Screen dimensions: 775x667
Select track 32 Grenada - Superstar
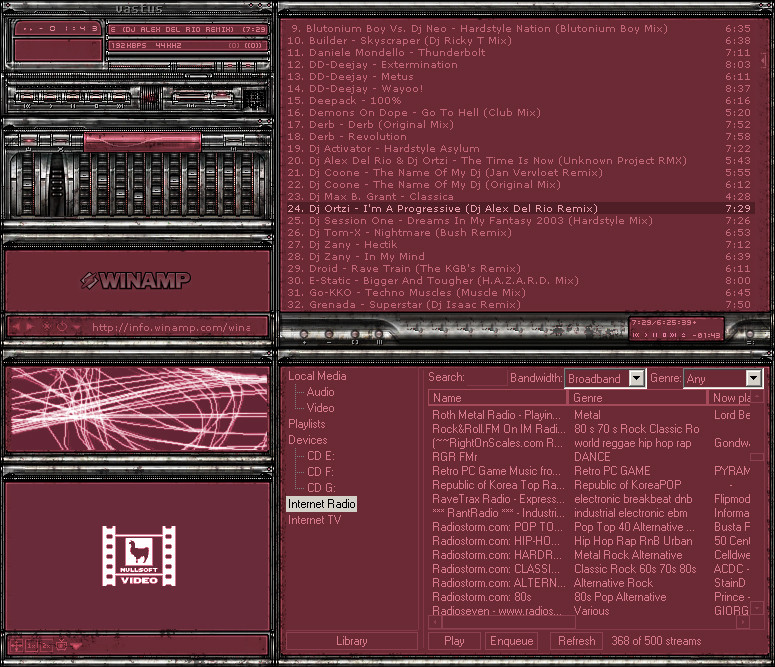pyautogui.click(x=518, y=304)
